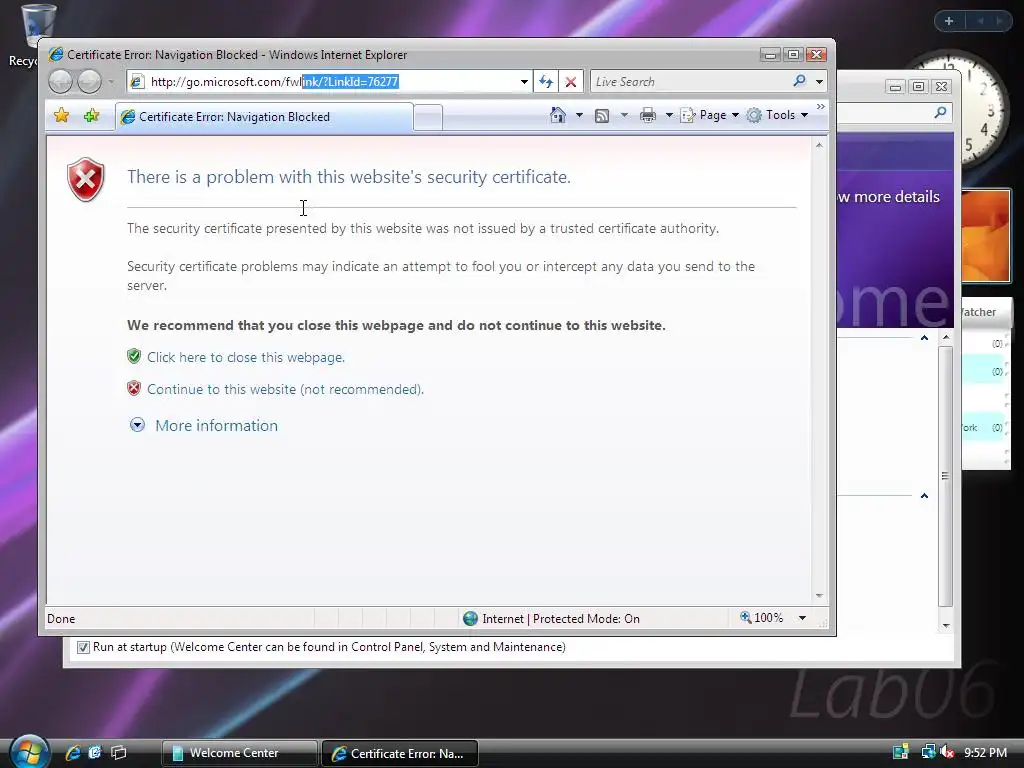Viewport: 1024px width, 768px height.
Task: Print the page with printer icon
Action: pyautogui.click(x=647, y=116)
